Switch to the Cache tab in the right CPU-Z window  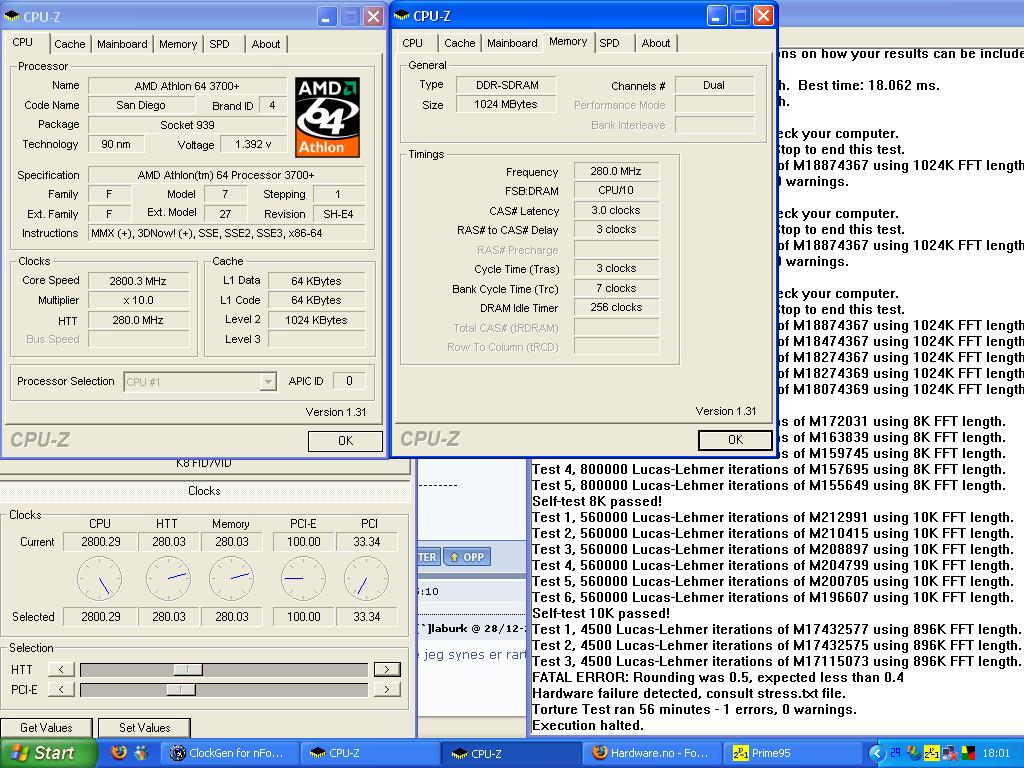tap(460, 42)
